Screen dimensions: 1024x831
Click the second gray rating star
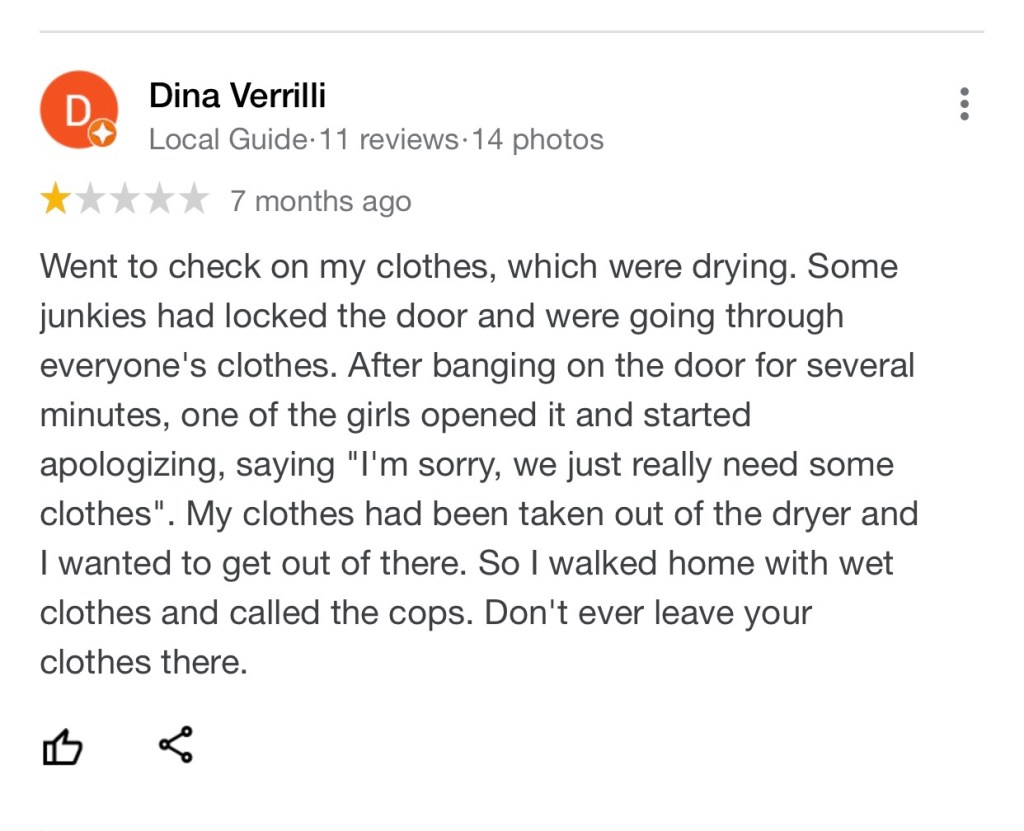[x=90, y=201]
